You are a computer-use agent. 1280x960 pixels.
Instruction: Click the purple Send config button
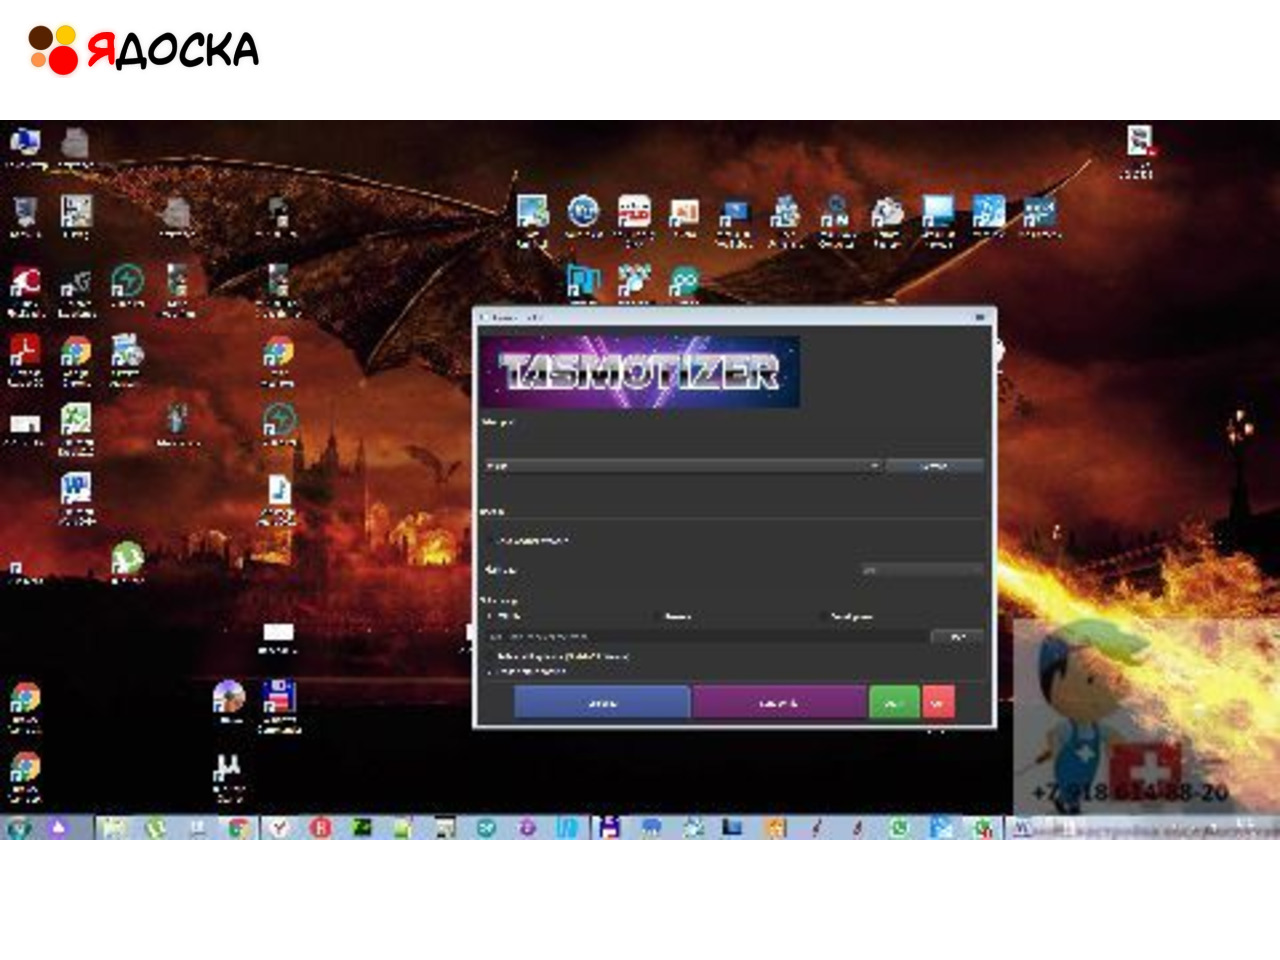779,703
